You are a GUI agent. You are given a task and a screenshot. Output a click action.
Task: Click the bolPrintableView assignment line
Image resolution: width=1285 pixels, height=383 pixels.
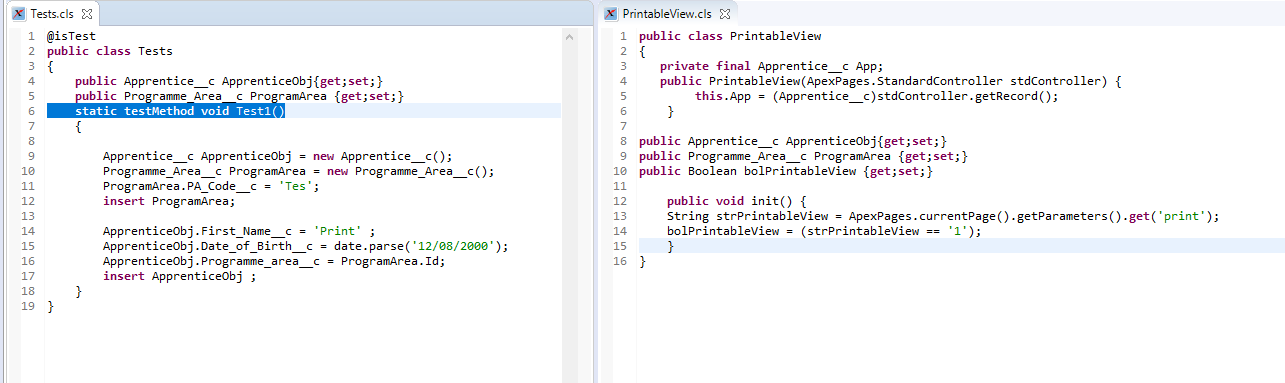824,231
